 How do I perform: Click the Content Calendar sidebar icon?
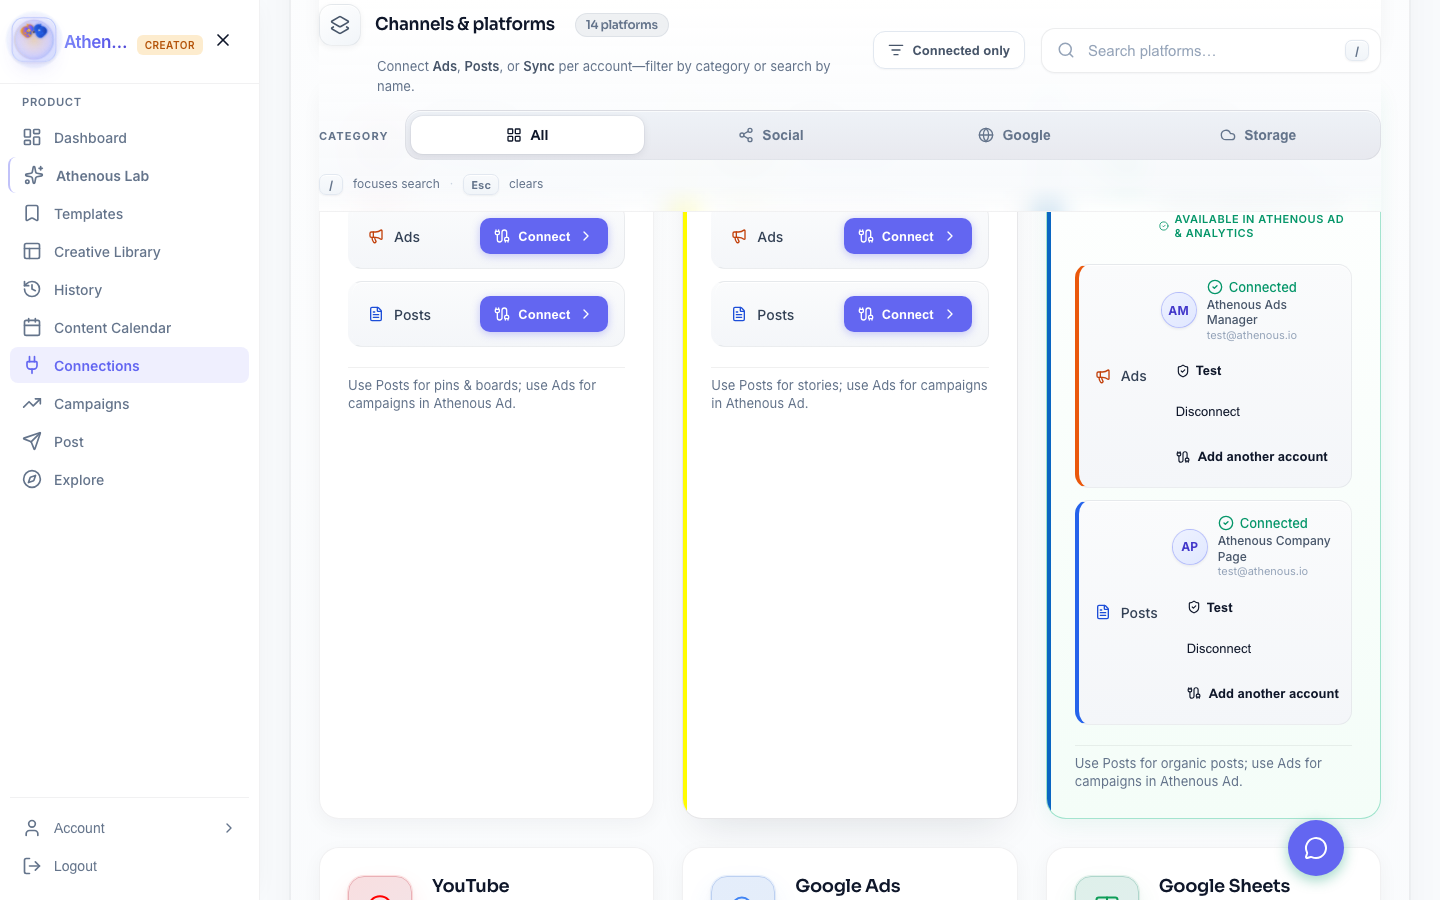click(32, 328)
